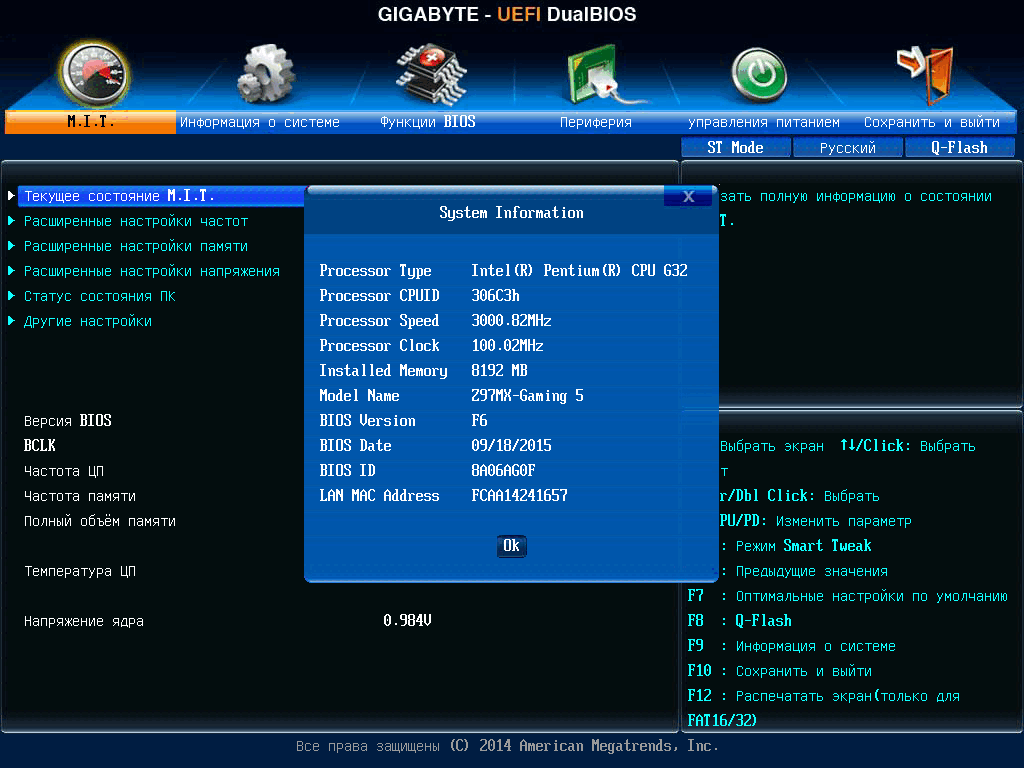Click arrow beside Текущее состояние M.I.T.

tap(11, 196)
